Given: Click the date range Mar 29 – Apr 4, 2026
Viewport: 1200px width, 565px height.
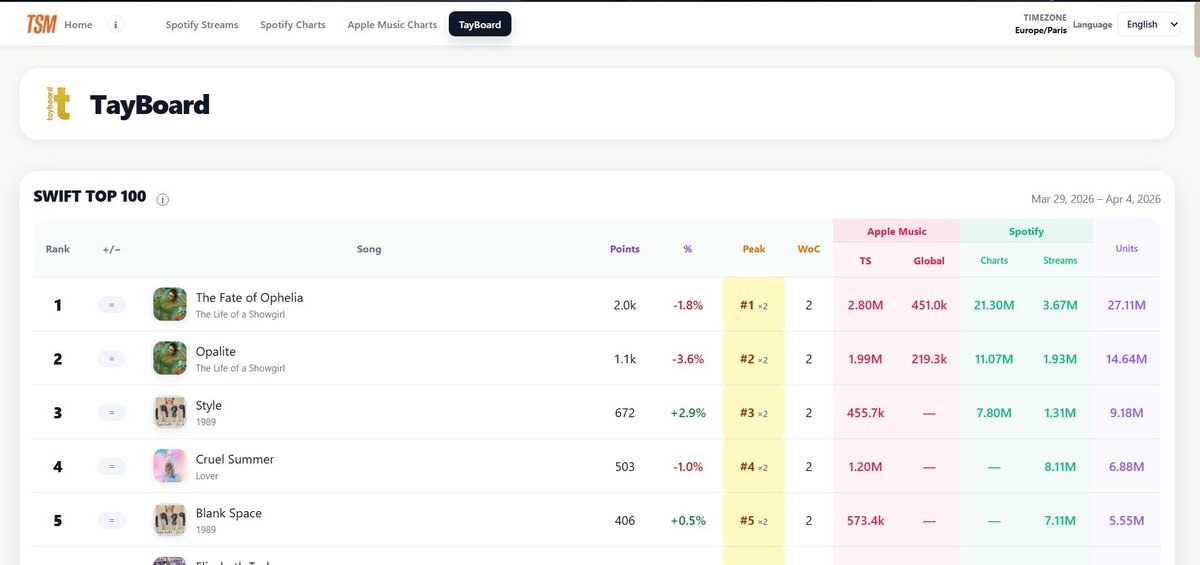Looking at the screenshot, I should point(1096,199).
